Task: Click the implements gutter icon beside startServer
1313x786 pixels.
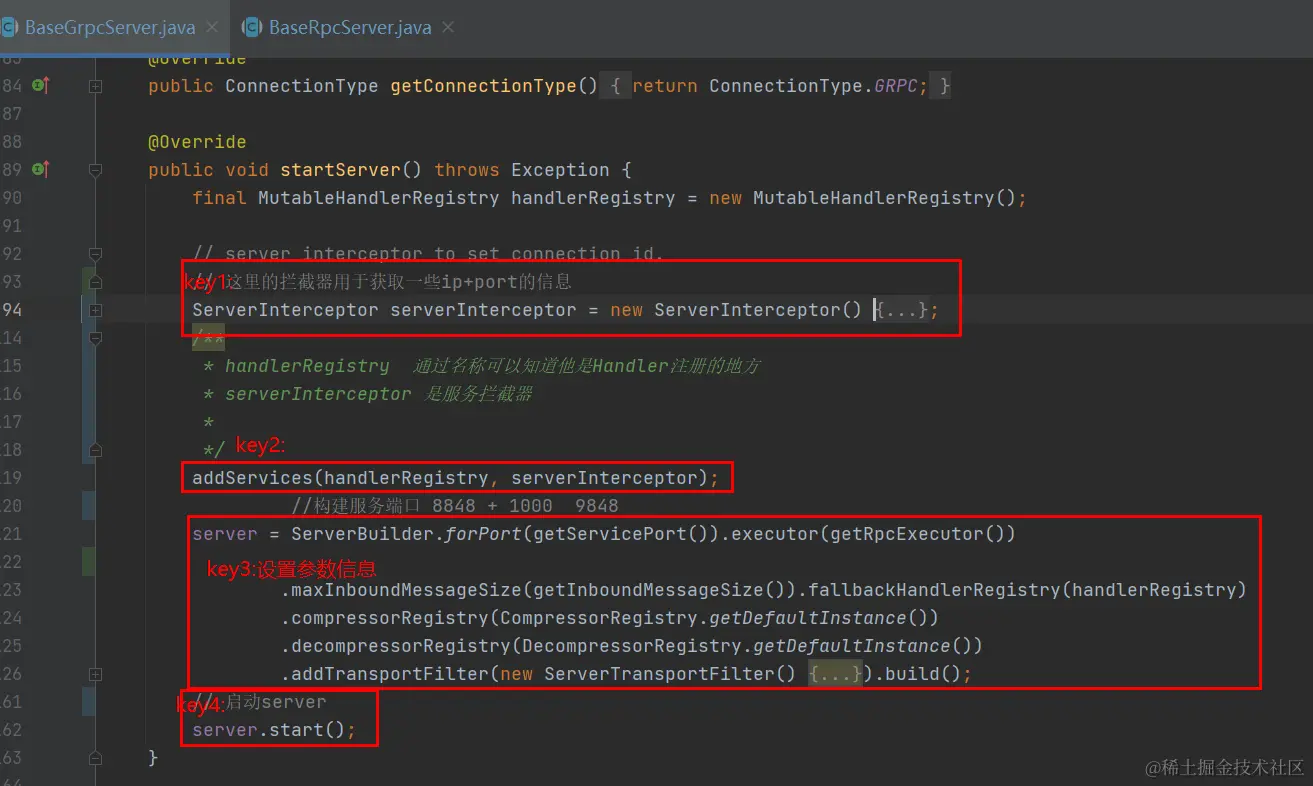Action: point(40,170)
